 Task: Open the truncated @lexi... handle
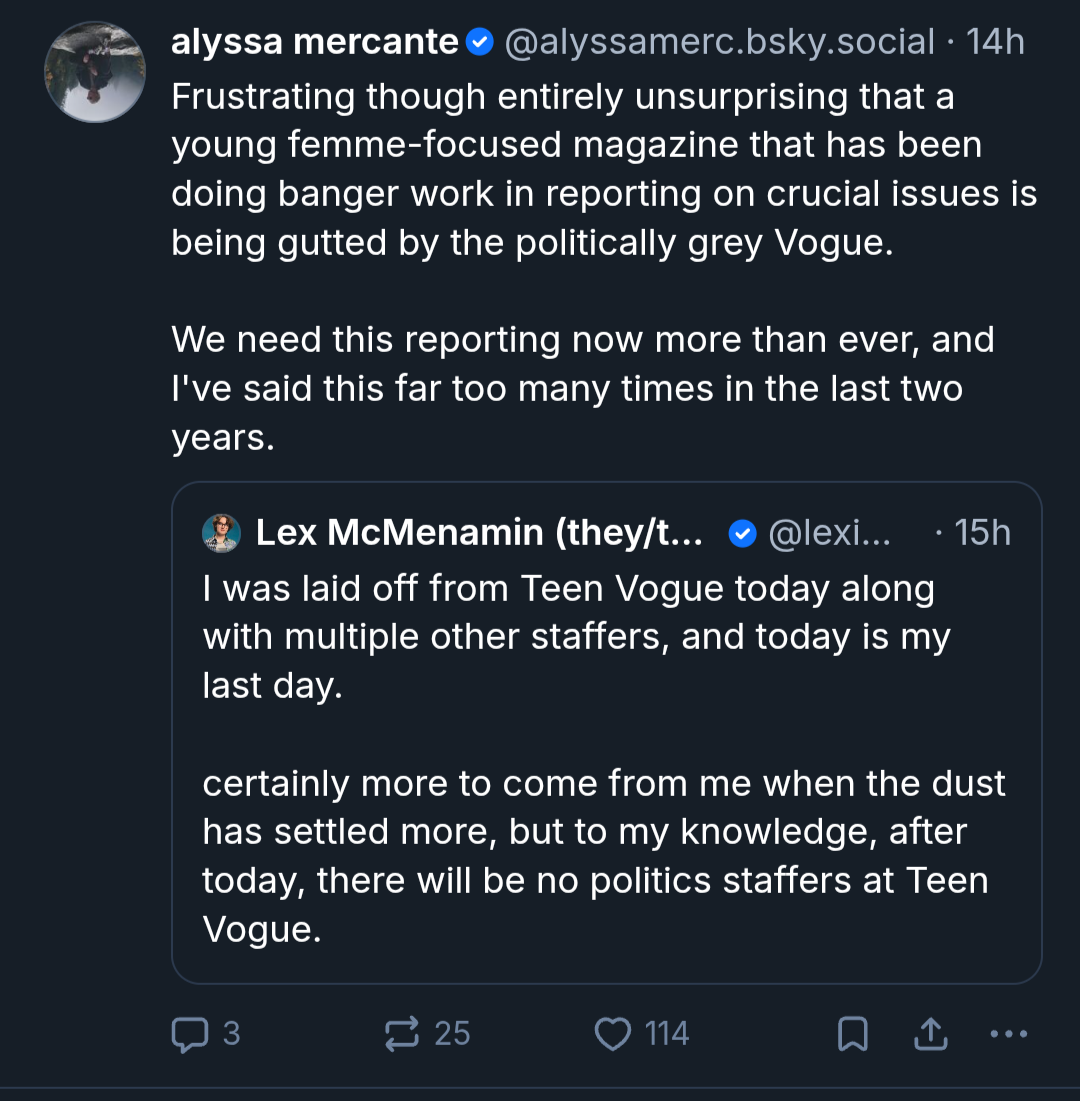tap(829, 533)
